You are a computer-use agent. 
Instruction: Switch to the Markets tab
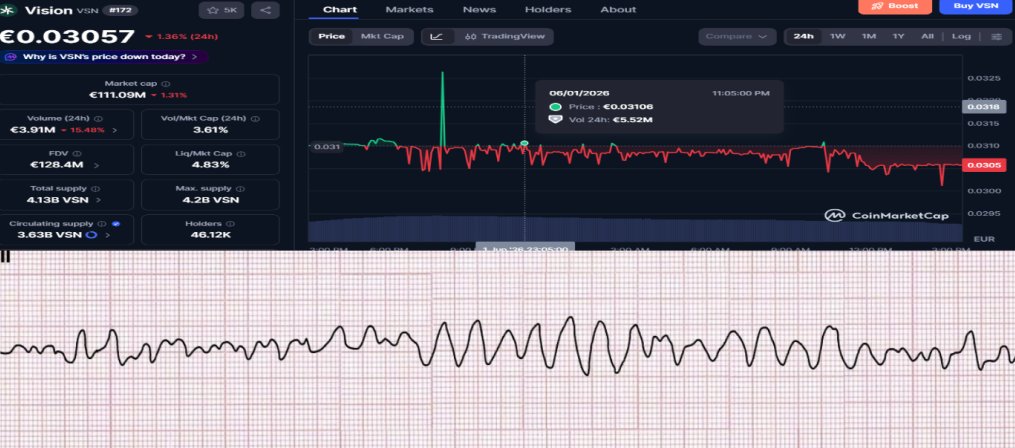pyautogui.click(x=409, y=10)
